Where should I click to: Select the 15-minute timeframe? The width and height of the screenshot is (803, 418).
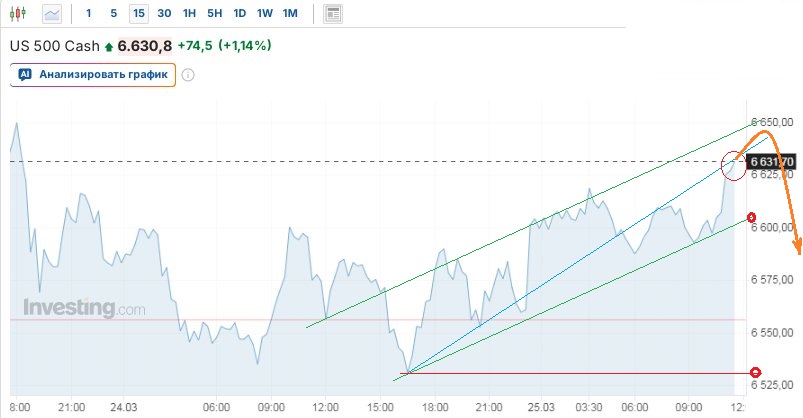click(138, 14)
